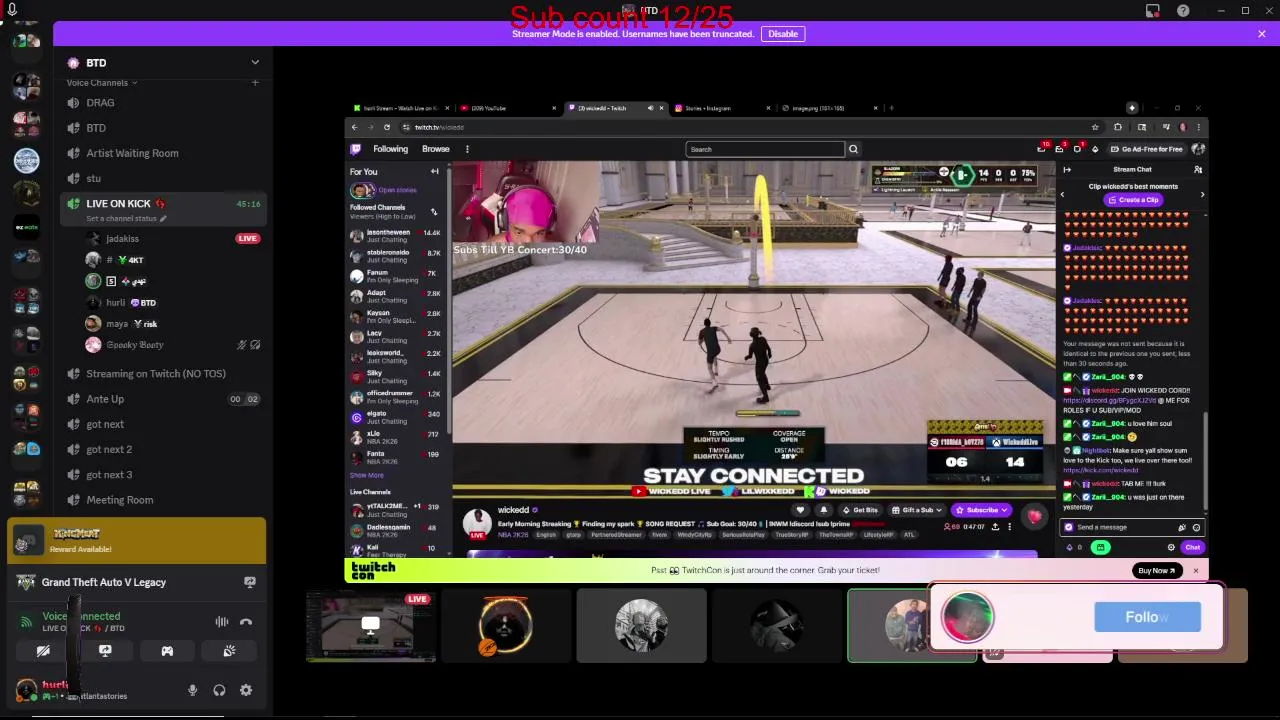This screenshot has height=720, width=1280.
Task: Go back in the browser
Action: click(x=354, y=127)
